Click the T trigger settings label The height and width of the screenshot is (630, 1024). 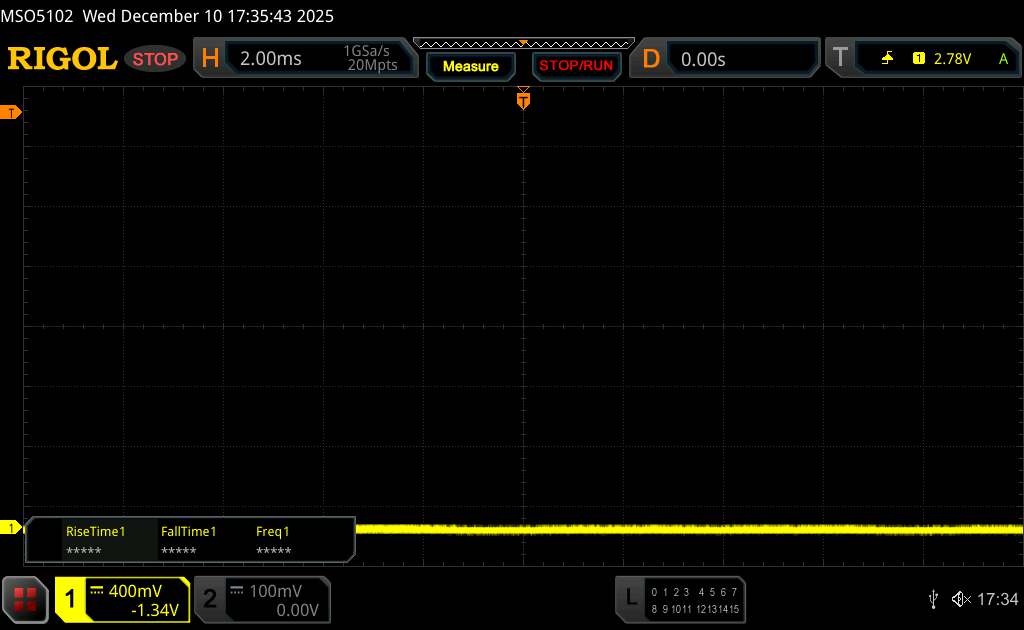pos(840,59)
